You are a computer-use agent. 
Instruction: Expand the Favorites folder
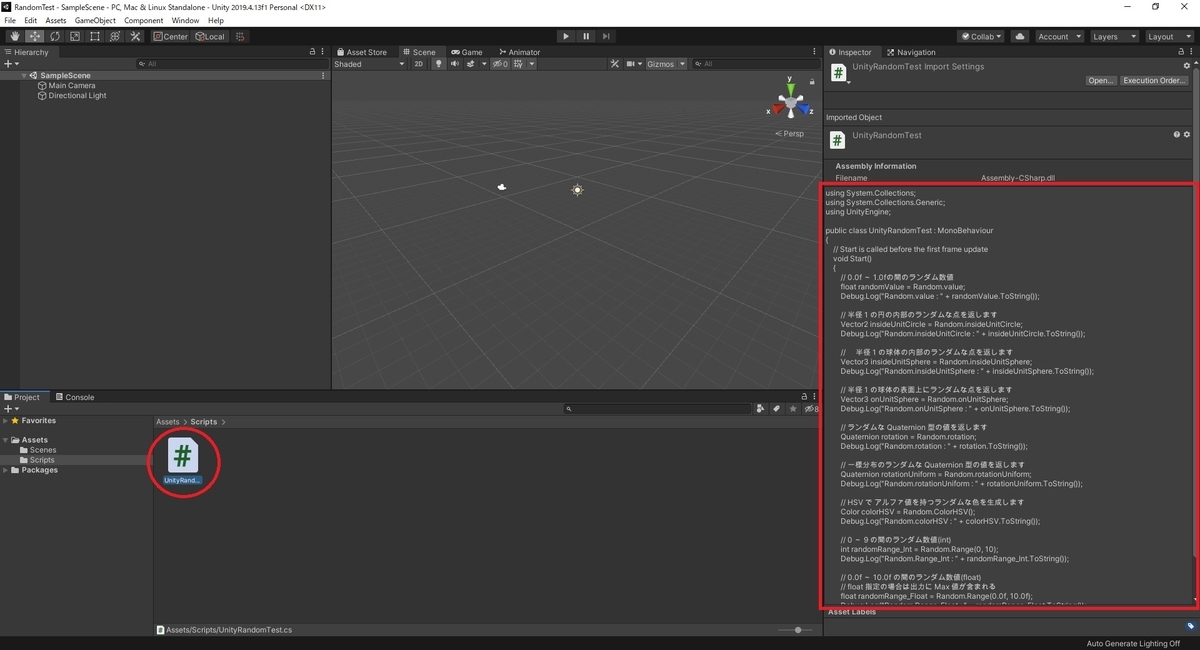point(5,421)
